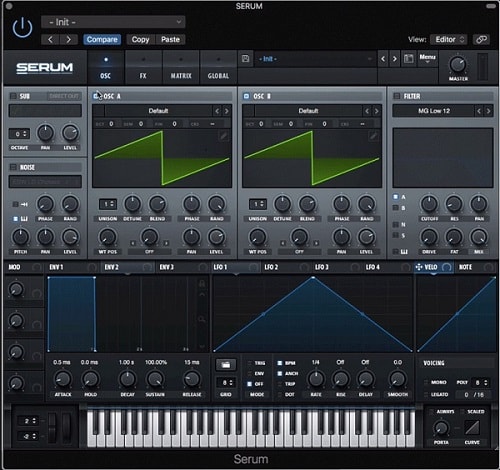Image resolution: width=500 pixels, height=470 pixels.
Task: Click the envelope lock icon
Action: pos(202,283)
